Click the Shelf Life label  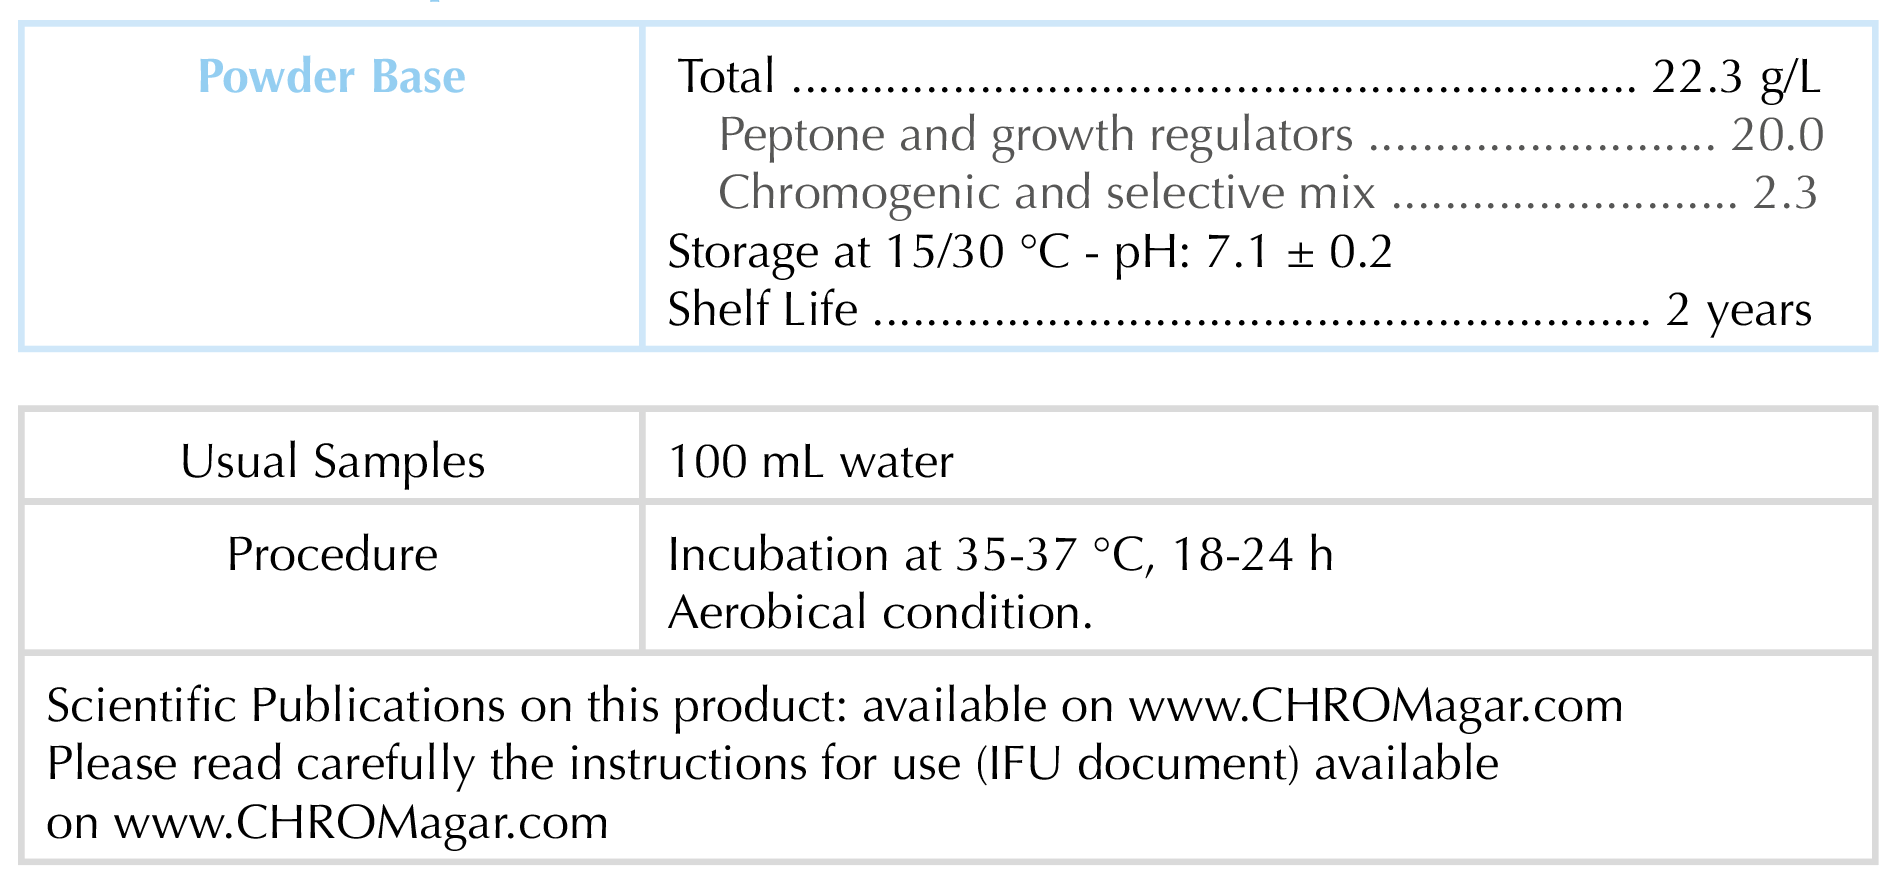[762, 310]
